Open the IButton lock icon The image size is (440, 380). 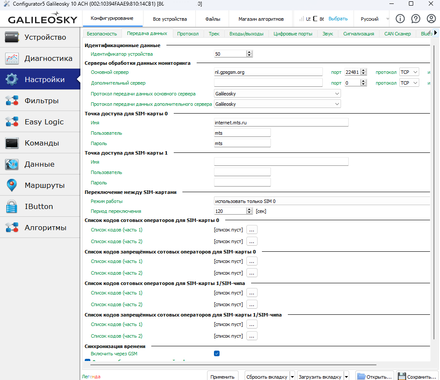coord(12,206)
